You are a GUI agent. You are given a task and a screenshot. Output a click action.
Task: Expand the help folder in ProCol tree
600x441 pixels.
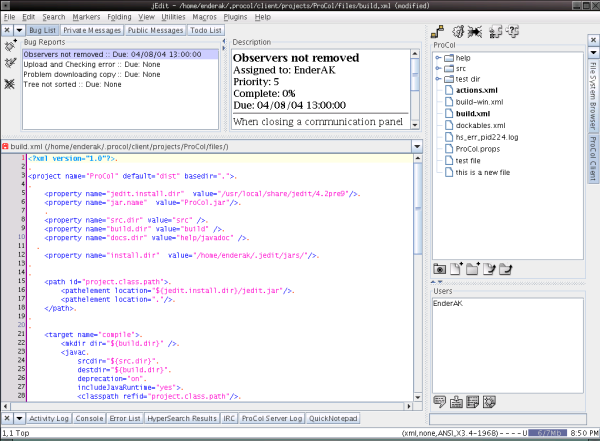(438, 58)
